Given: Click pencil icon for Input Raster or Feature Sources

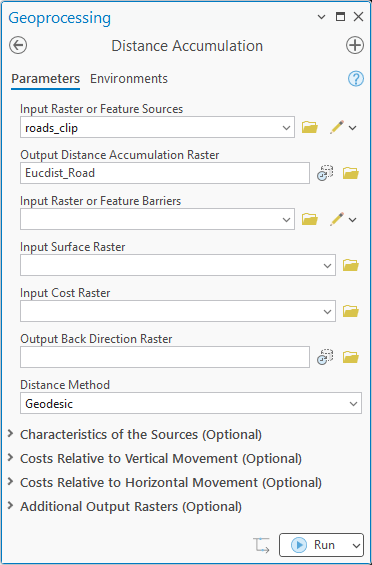Looking at the screenshot, I should click(x=337, y=127).
